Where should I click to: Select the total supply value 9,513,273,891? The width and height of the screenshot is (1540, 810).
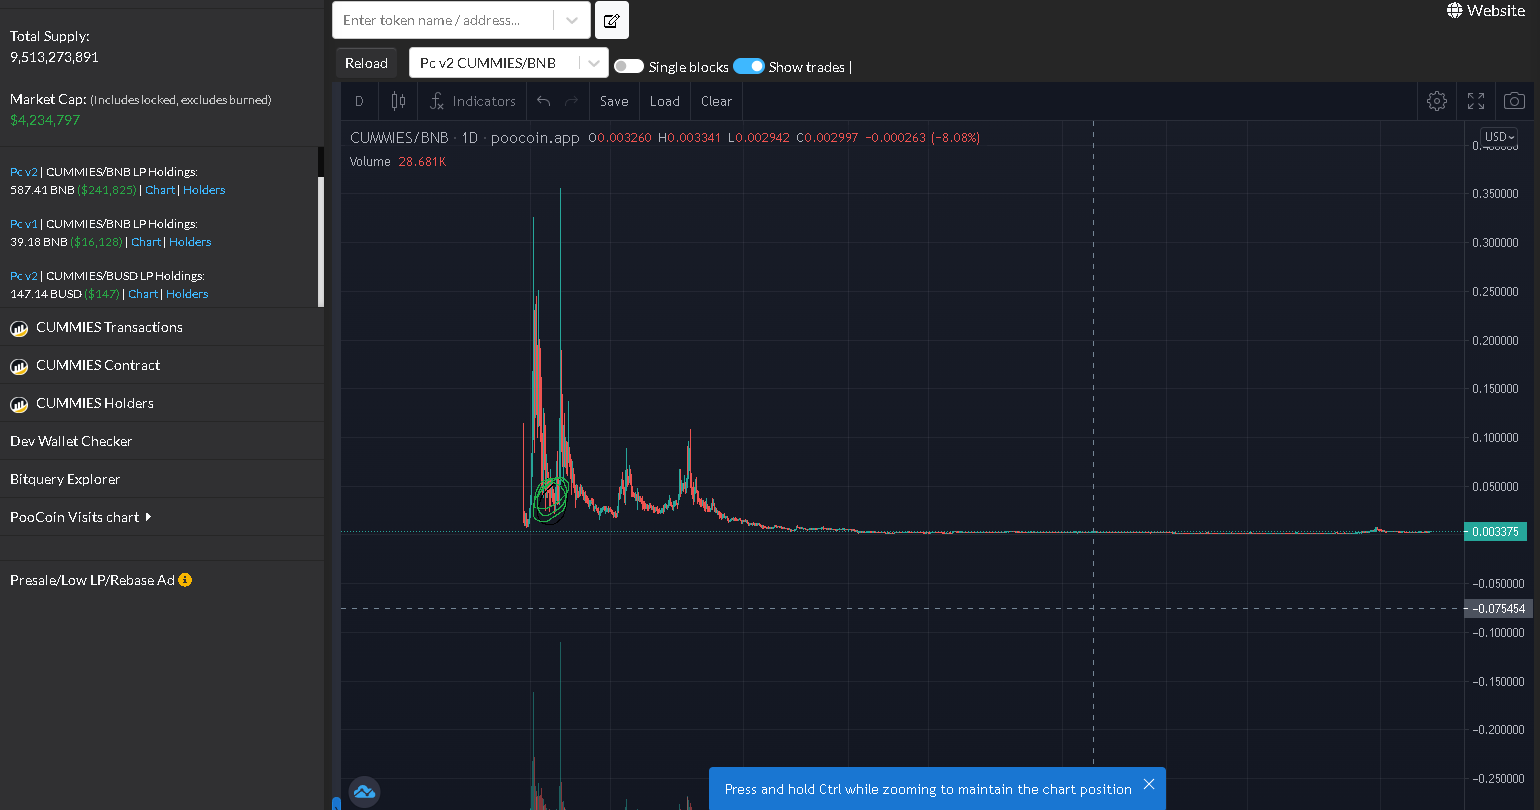54,57
